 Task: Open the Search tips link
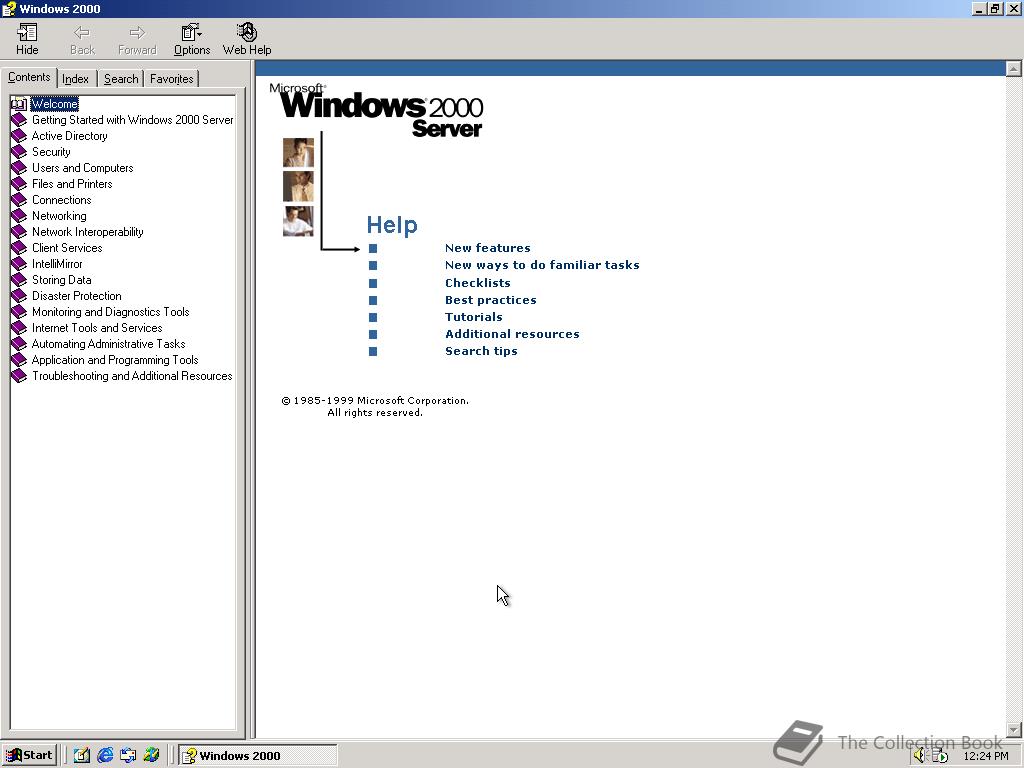[x=481, y=351]
